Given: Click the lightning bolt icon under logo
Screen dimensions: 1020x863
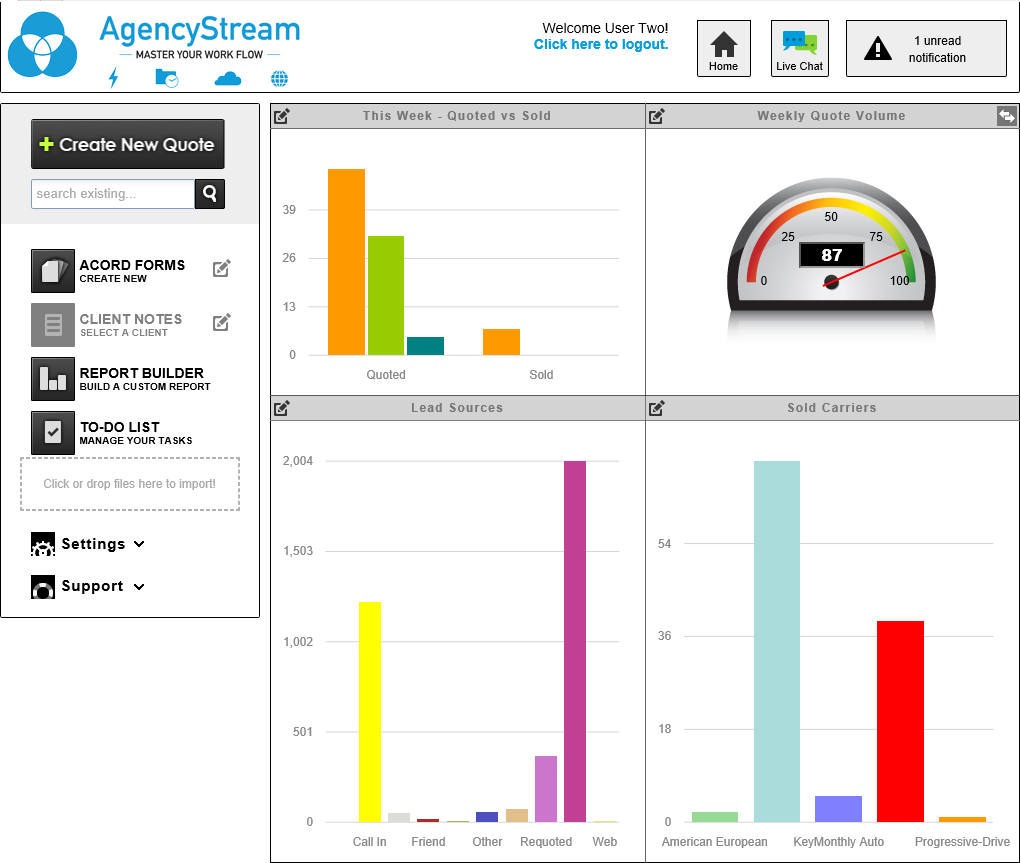Looking at the screenshot, I should tap(113, 78).
